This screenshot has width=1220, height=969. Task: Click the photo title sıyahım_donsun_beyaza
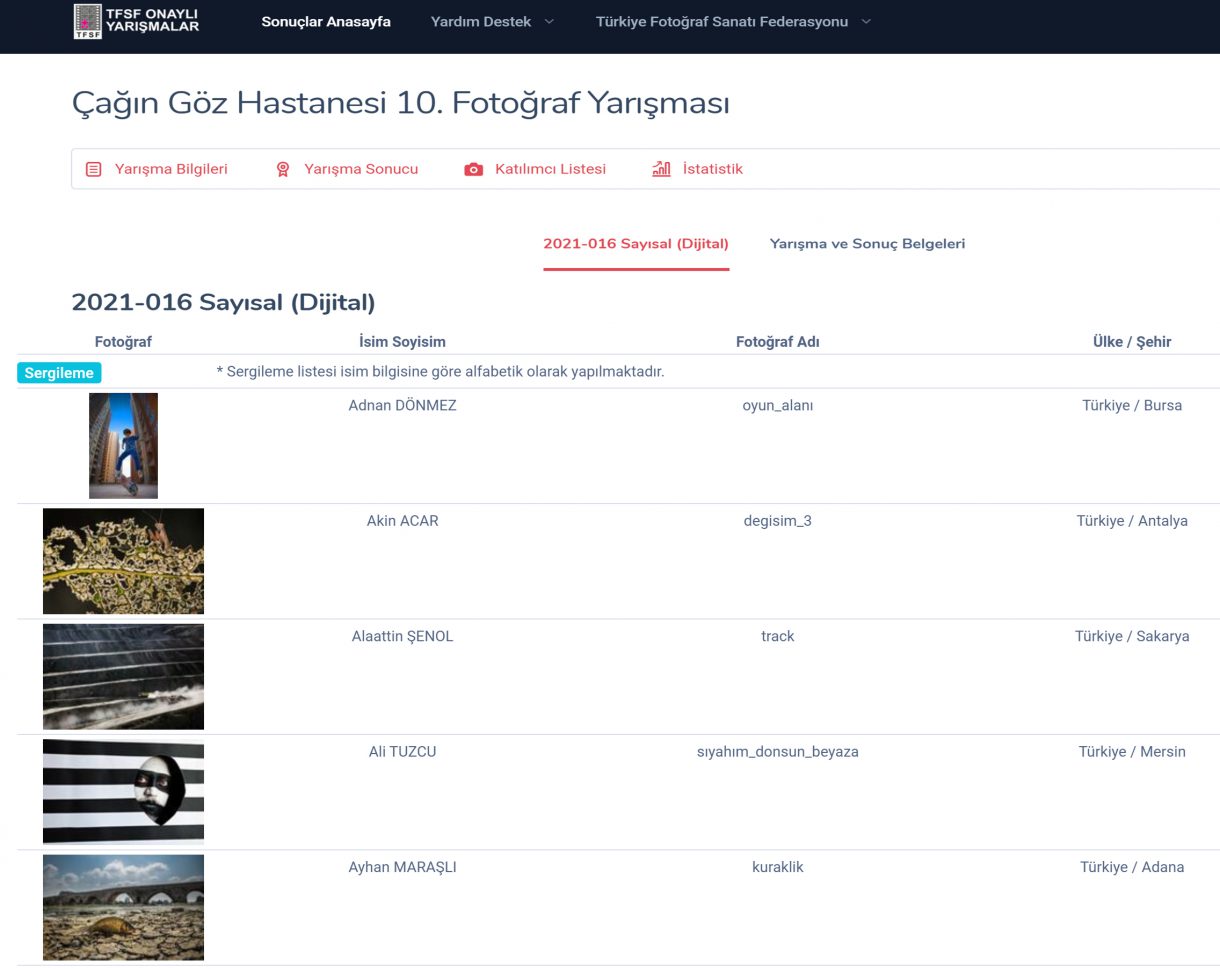point(778,752)
